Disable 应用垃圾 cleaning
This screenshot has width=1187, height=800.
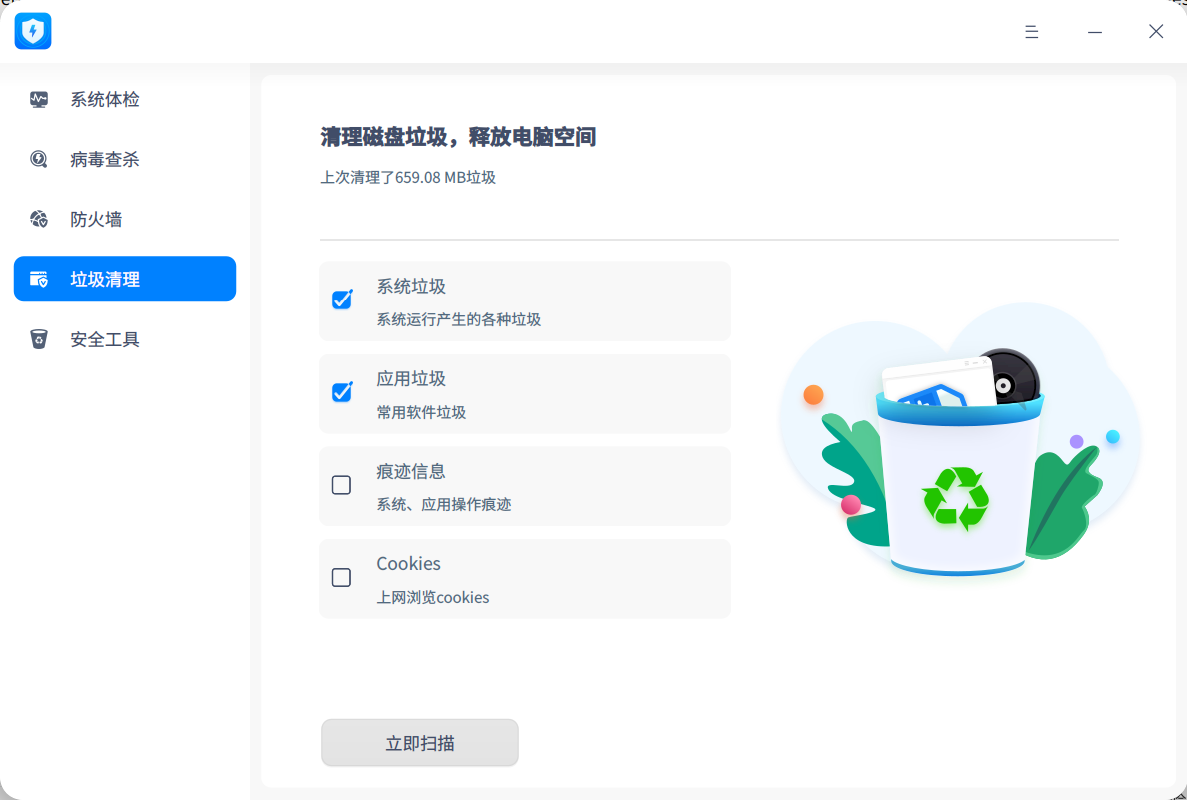click(x=341, y=392)
